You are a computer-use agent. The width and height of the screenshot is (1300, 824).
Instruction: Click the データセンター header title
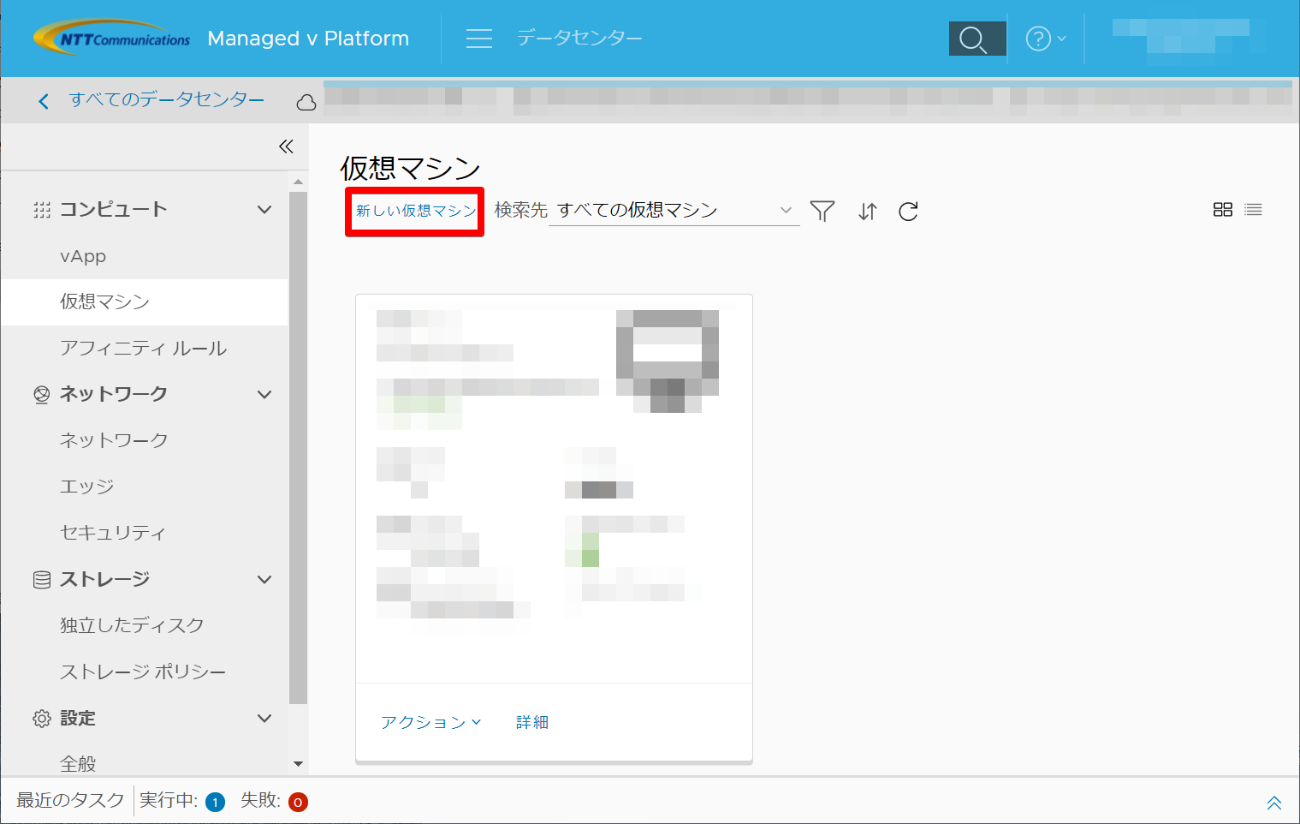pyautogui.click(x=580, y=39)
